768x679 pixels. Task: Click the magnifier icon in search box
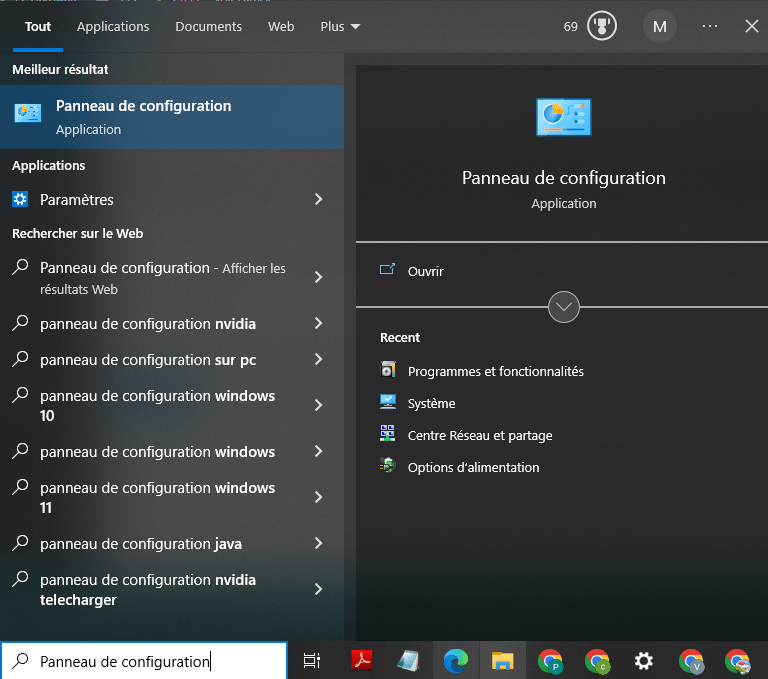click(x=21, y=661)
